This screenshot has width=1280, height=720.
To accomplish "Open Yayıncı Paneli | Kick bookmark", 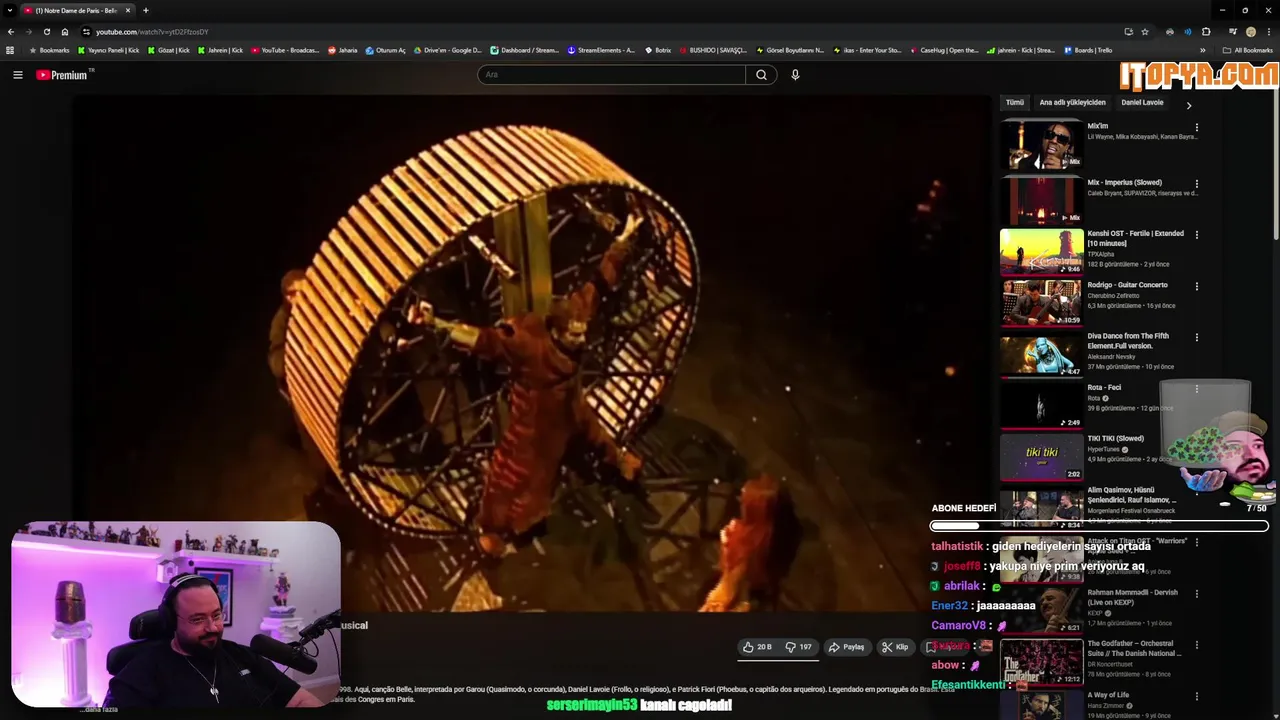I will [108, 50].
